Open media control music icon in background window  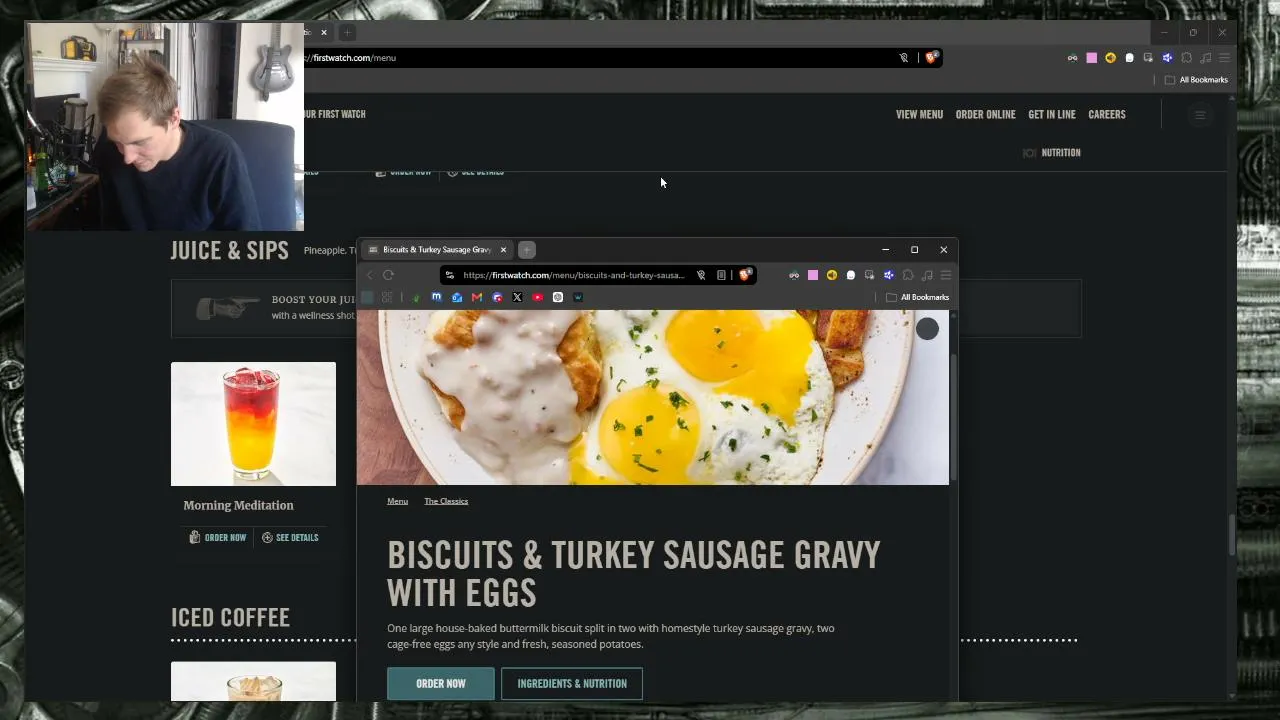pyautogui.click(x=1206, y=58)
